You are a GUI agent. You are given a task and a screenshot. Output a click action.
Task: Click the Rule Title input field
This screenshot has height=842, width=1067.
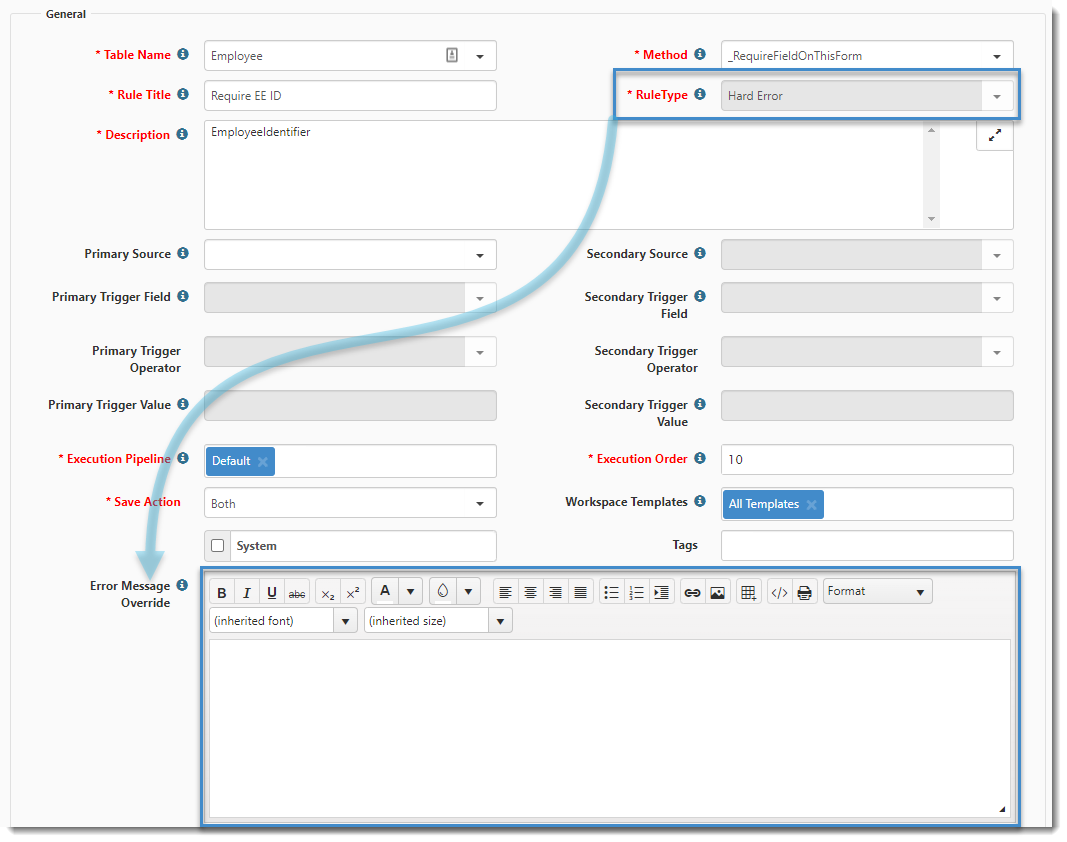click(350, 96)
